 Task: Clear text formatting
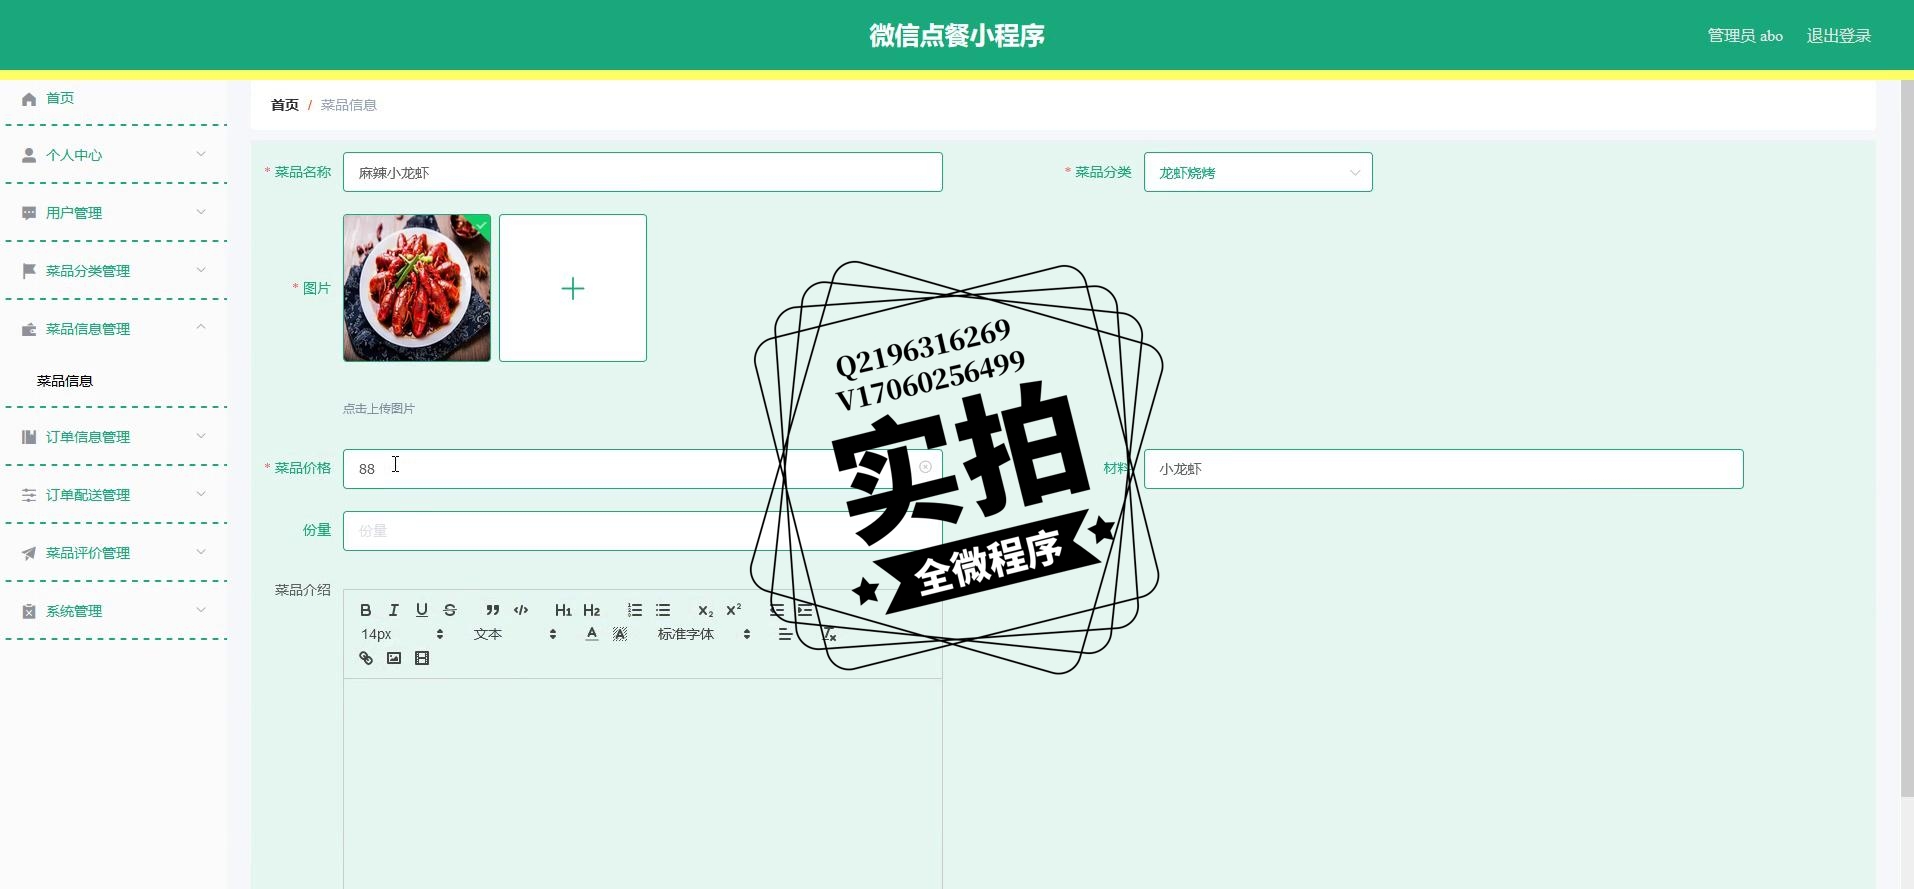click(829, 634)
